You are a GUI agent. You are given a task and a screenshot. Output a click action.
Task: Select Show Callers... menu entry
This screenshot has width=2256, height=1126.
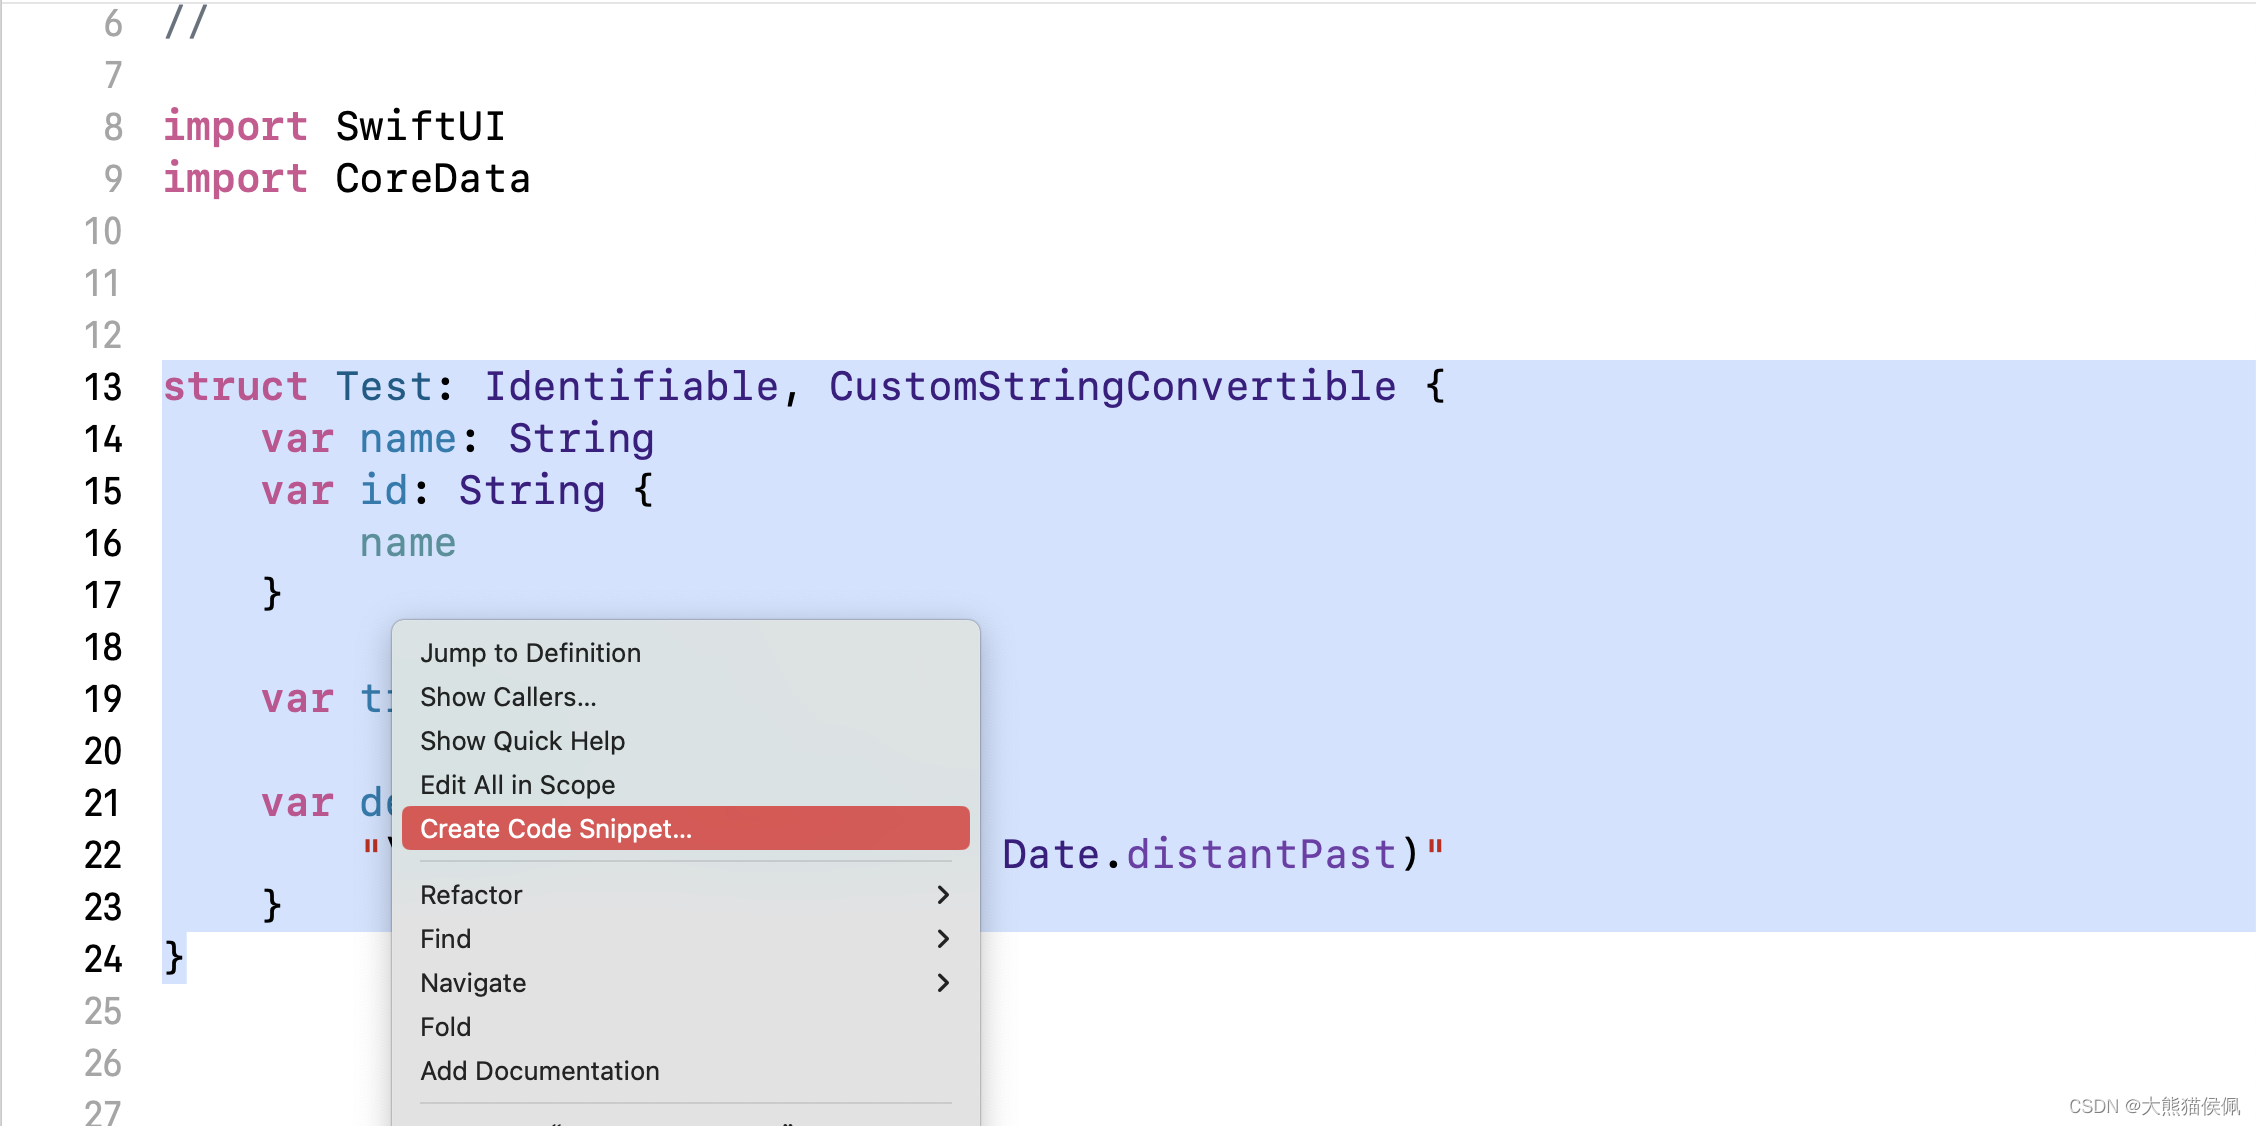[x=685, y=697]
